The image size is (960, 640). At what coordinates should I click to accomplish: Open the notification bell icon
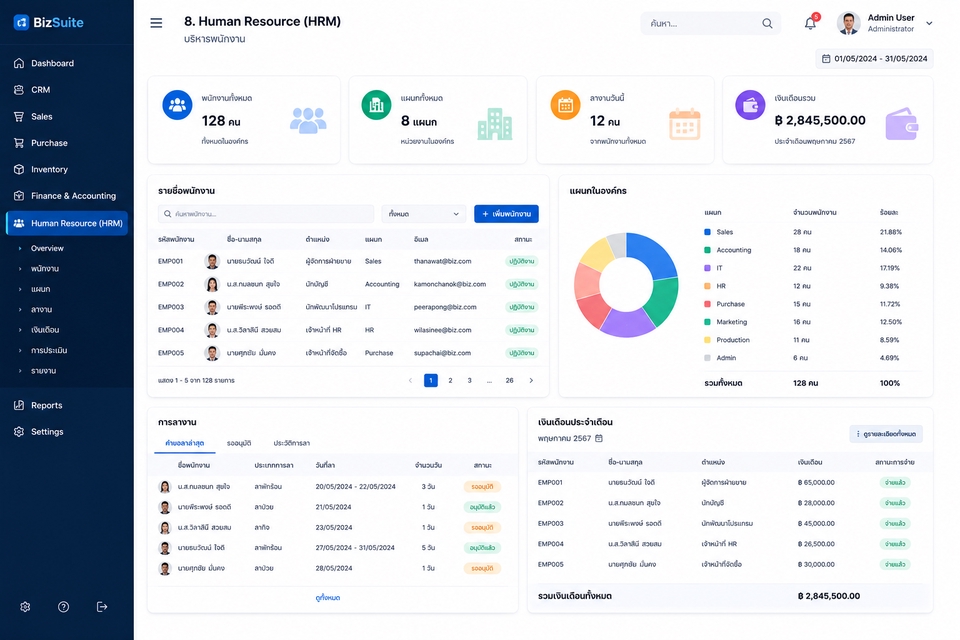[810, 23]
